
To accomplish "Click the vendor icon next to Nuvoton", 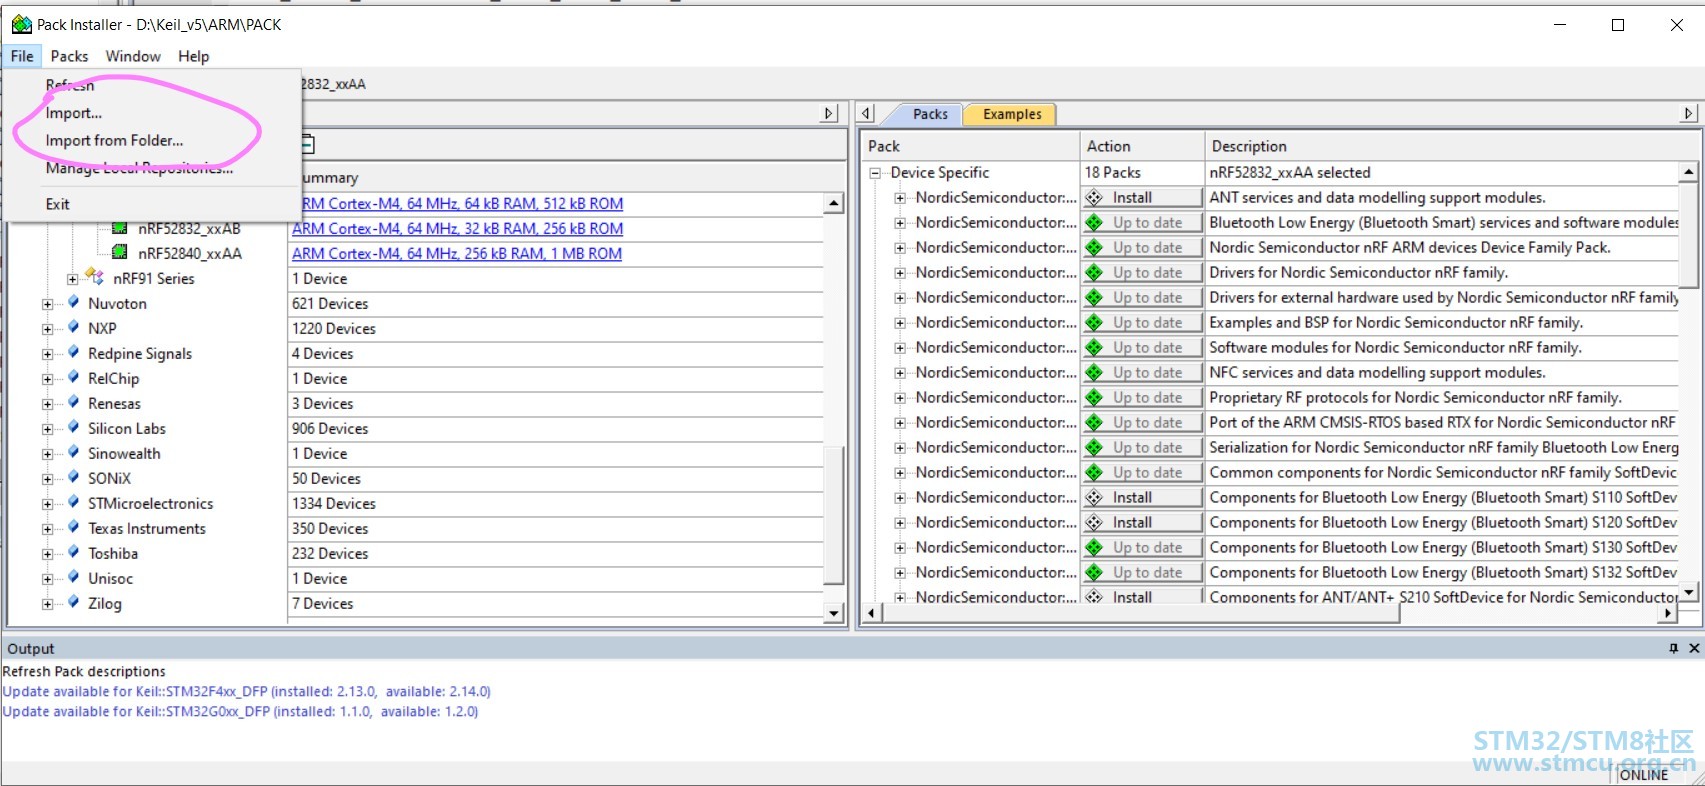I will point(72,302).
